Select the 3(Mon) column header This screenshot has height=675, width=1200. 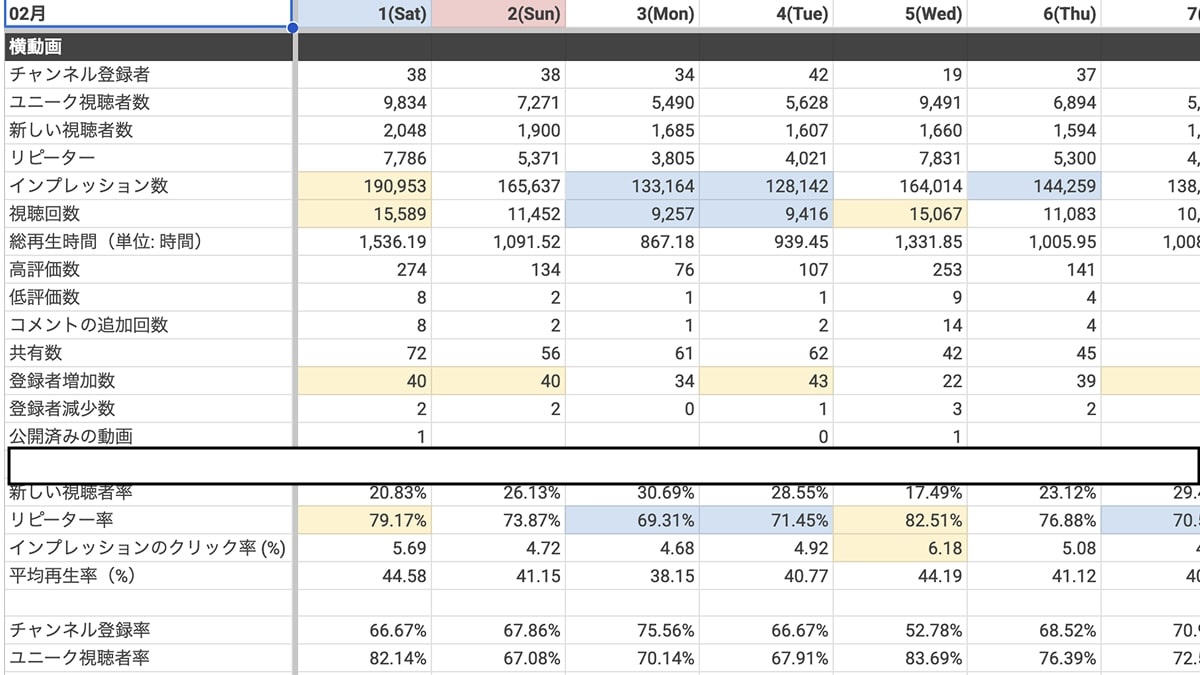633,13
